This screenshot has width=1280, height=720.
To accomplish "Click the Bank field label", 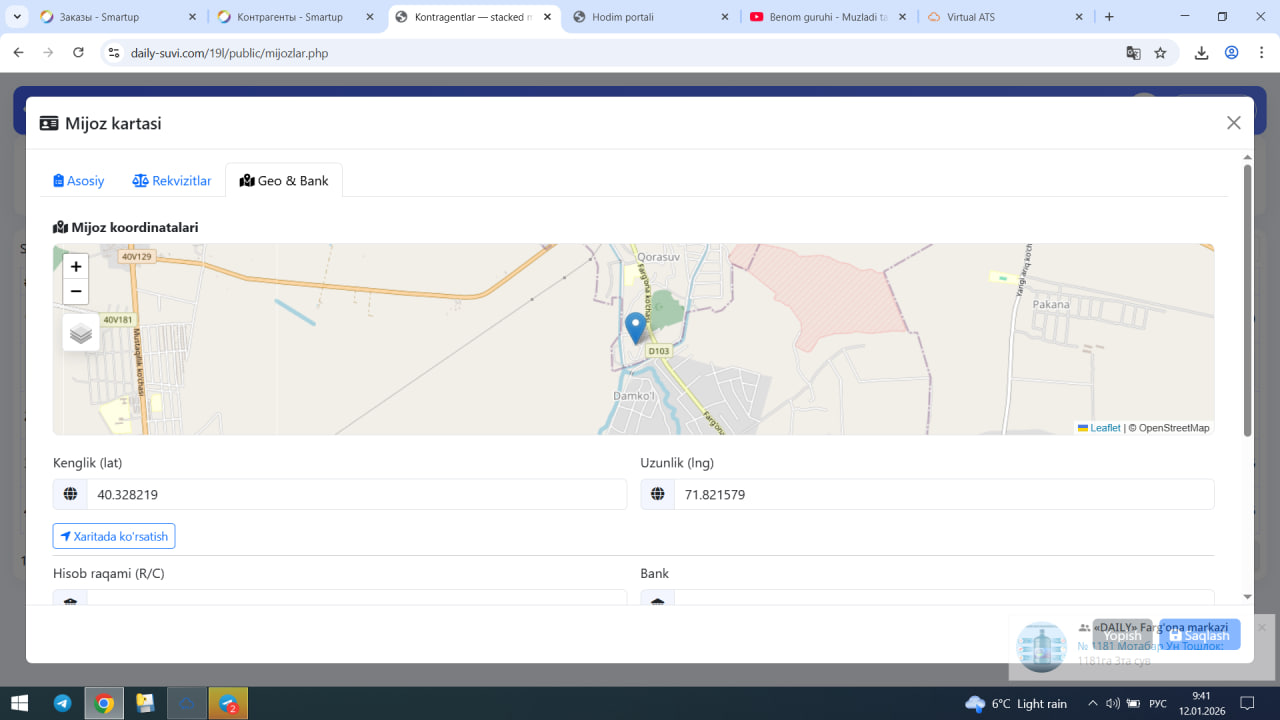I will (x=655, y=573).
